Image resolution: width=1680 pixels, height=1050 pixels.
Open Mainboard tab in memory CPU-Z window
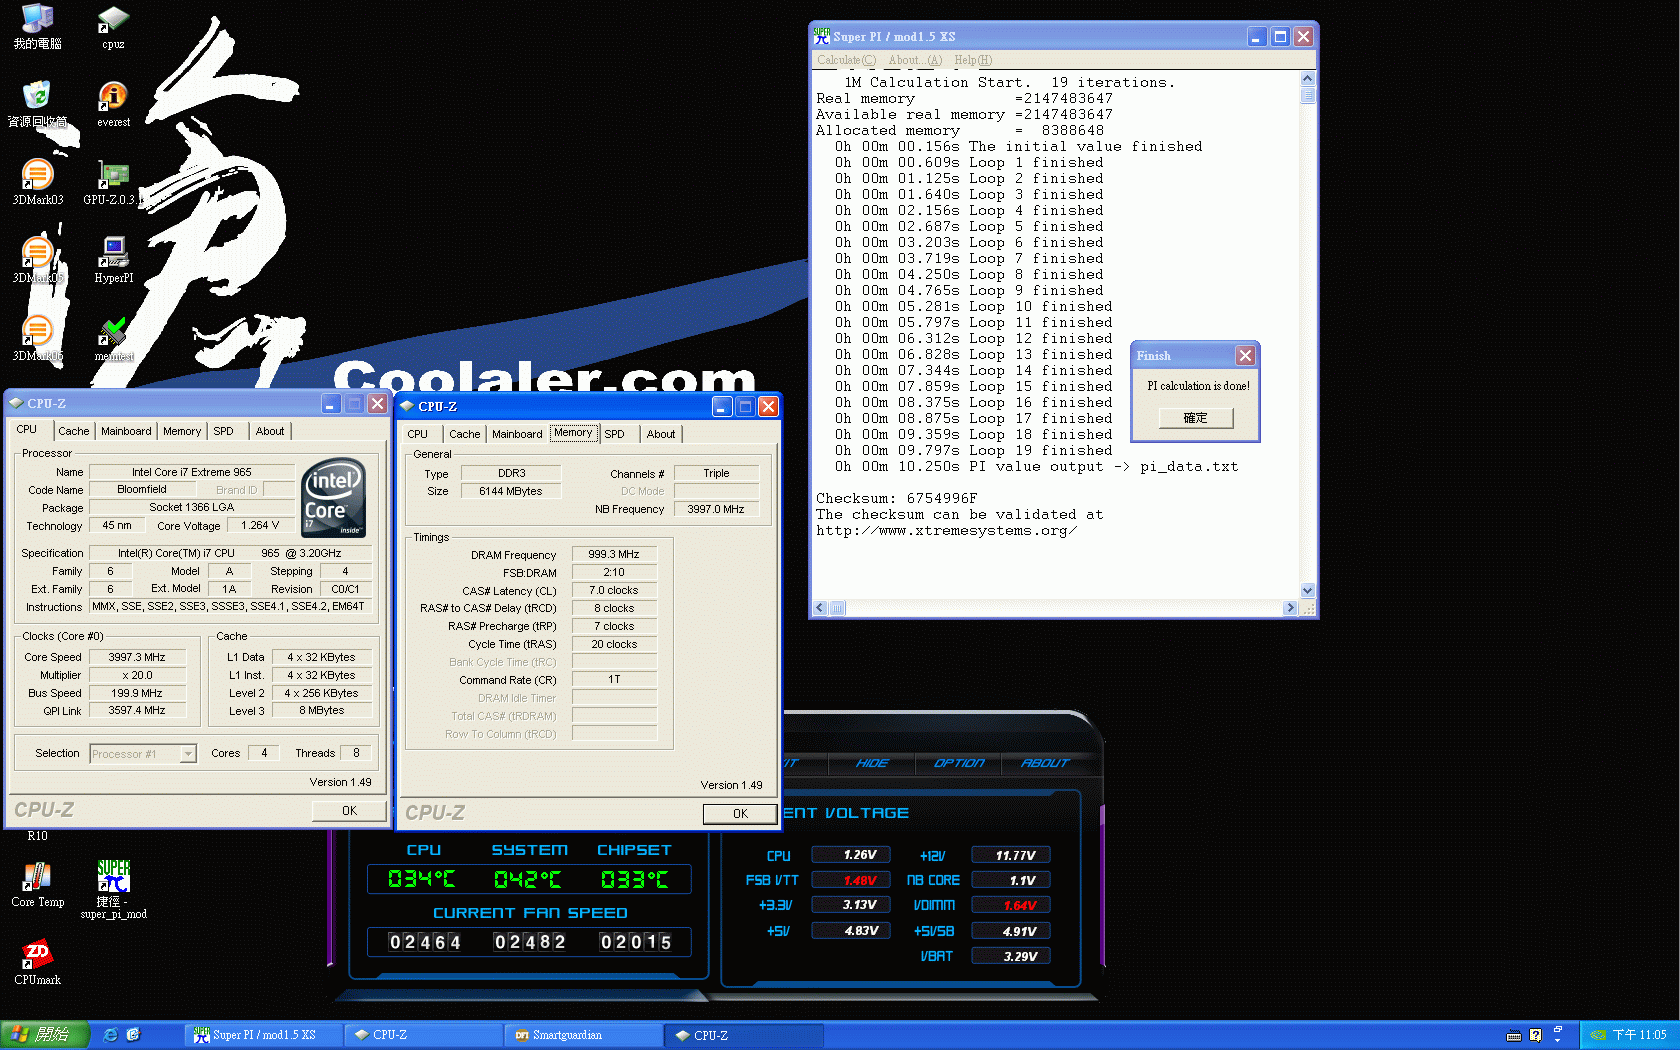[517, 434]
